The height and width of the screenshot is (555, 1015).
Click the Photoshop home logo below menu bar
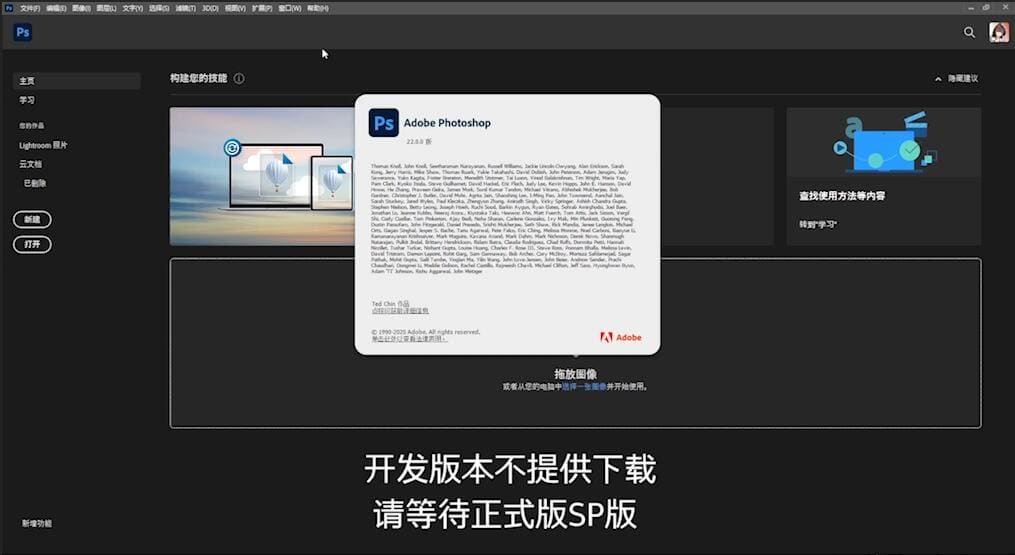click(23, 32)
